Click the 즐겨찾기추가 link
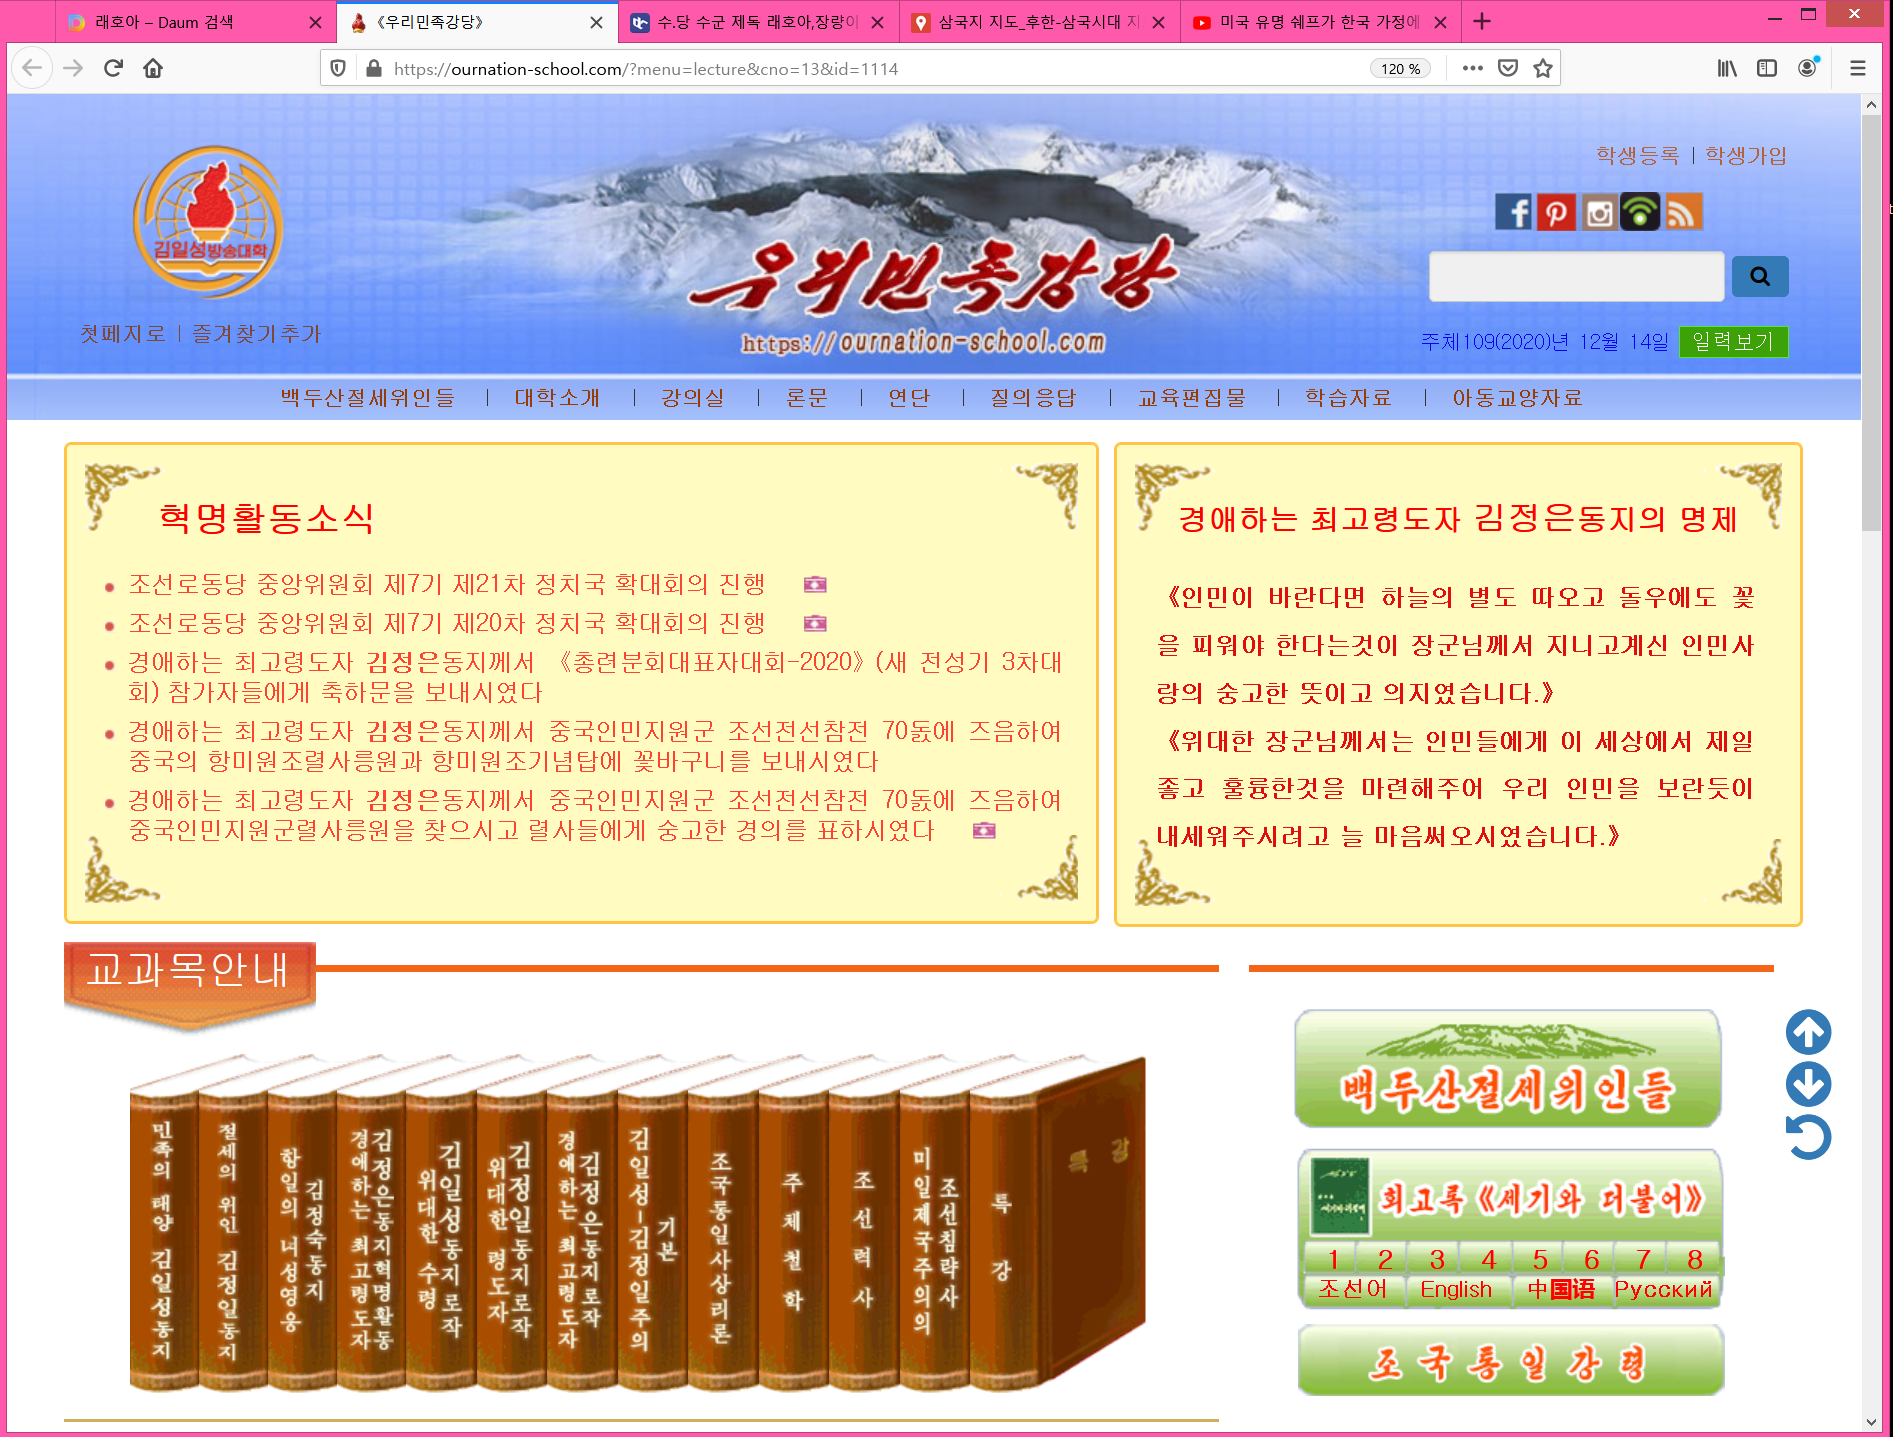This screenshot has height=1437, width=1893. point(256,334)
